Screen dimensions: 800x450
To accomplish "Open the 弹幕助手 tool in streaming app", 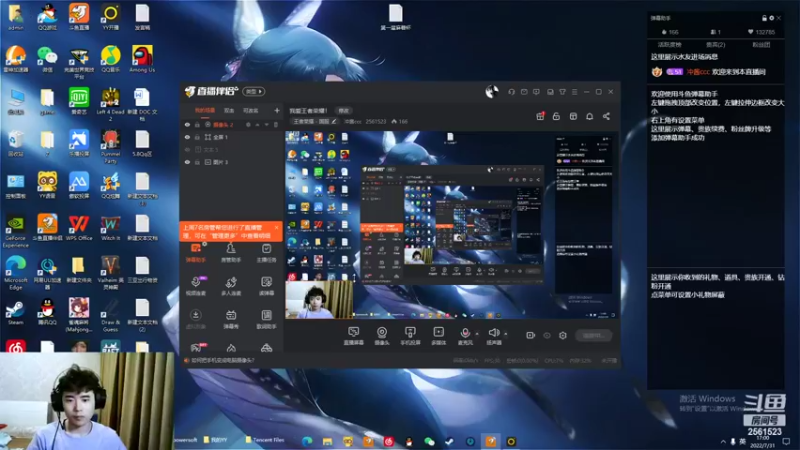I will point(195,253).
